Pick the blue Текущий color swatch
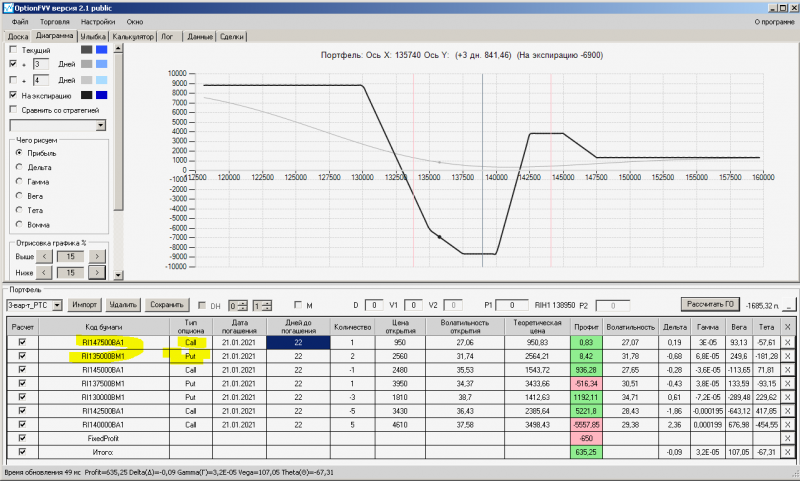Viewport: 800px width, 481px height. 102,49
